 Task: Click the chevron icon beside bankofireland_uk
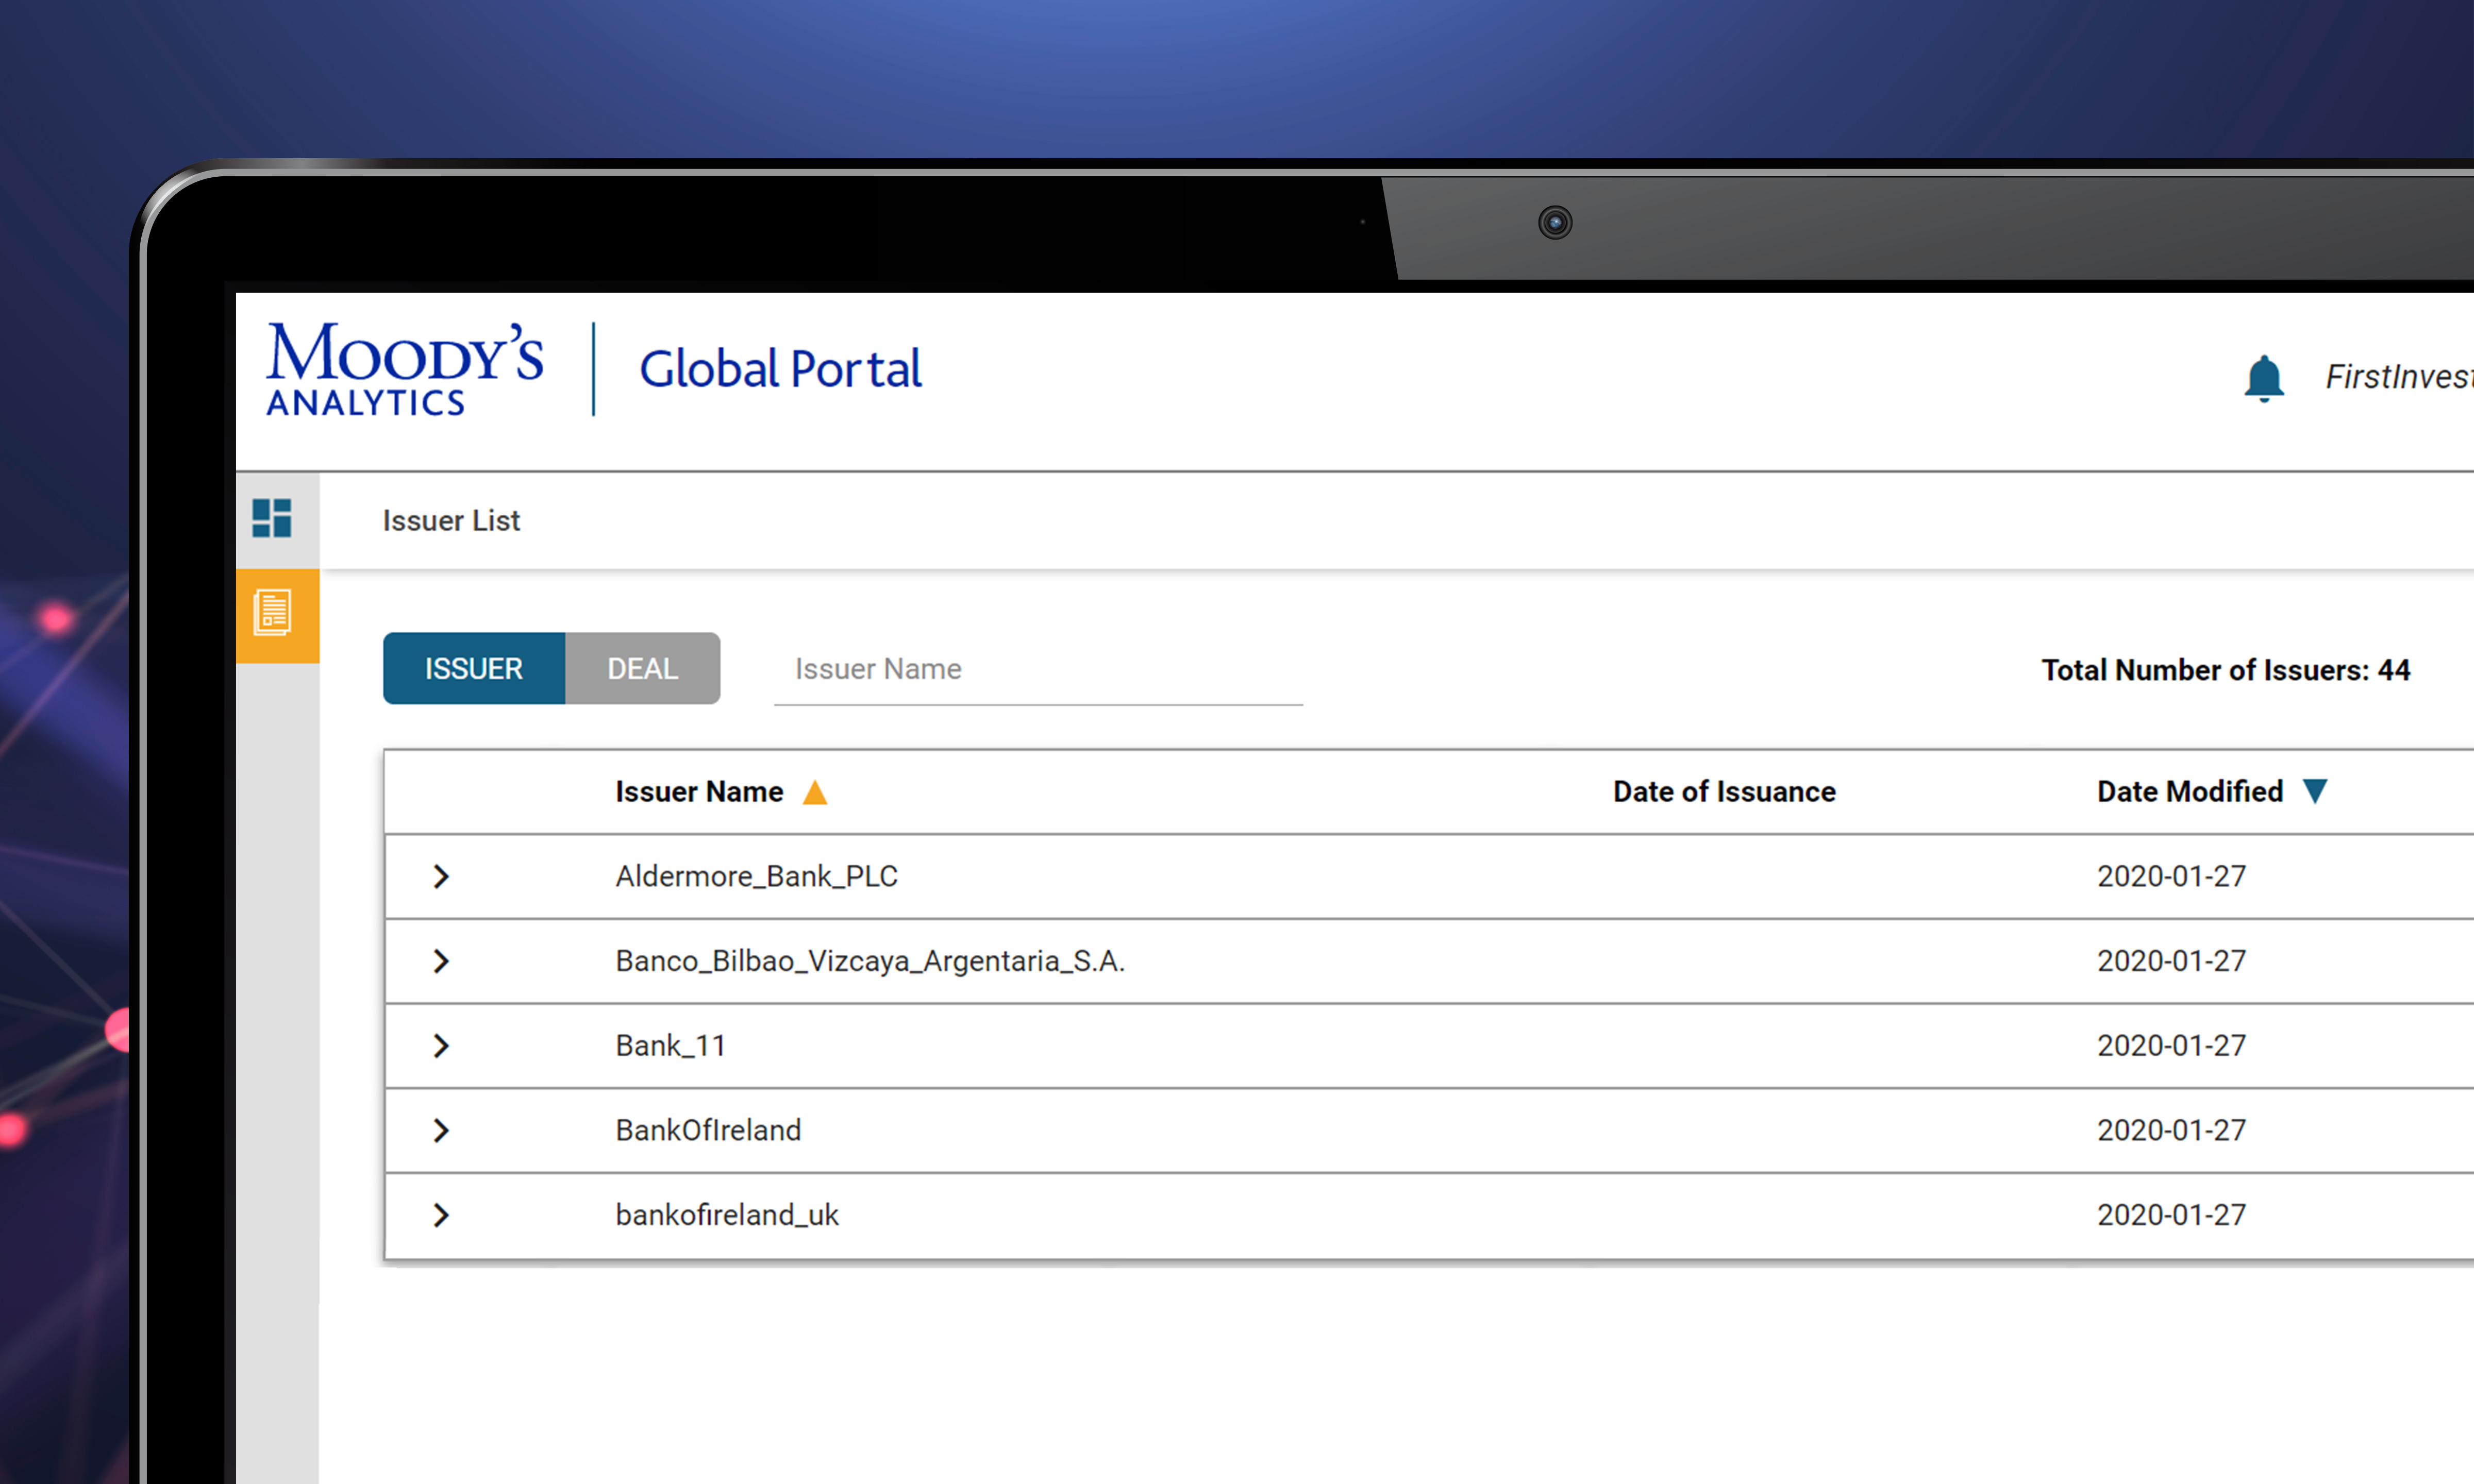[441, 1215]
